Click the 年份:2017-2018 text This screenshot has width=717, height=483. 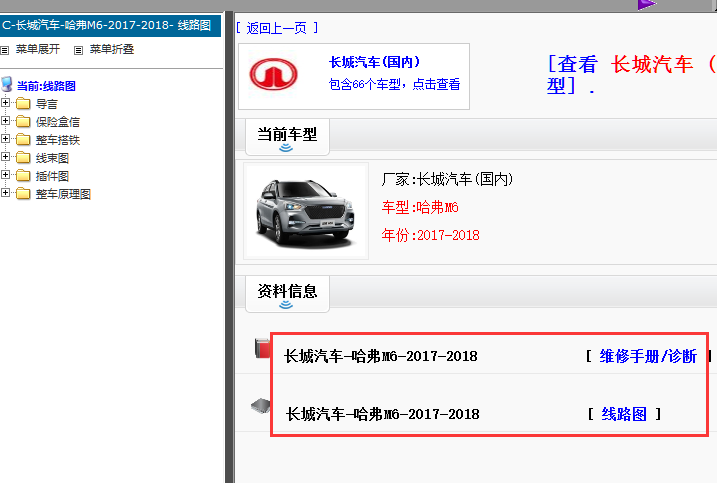[x=430, y=235]
